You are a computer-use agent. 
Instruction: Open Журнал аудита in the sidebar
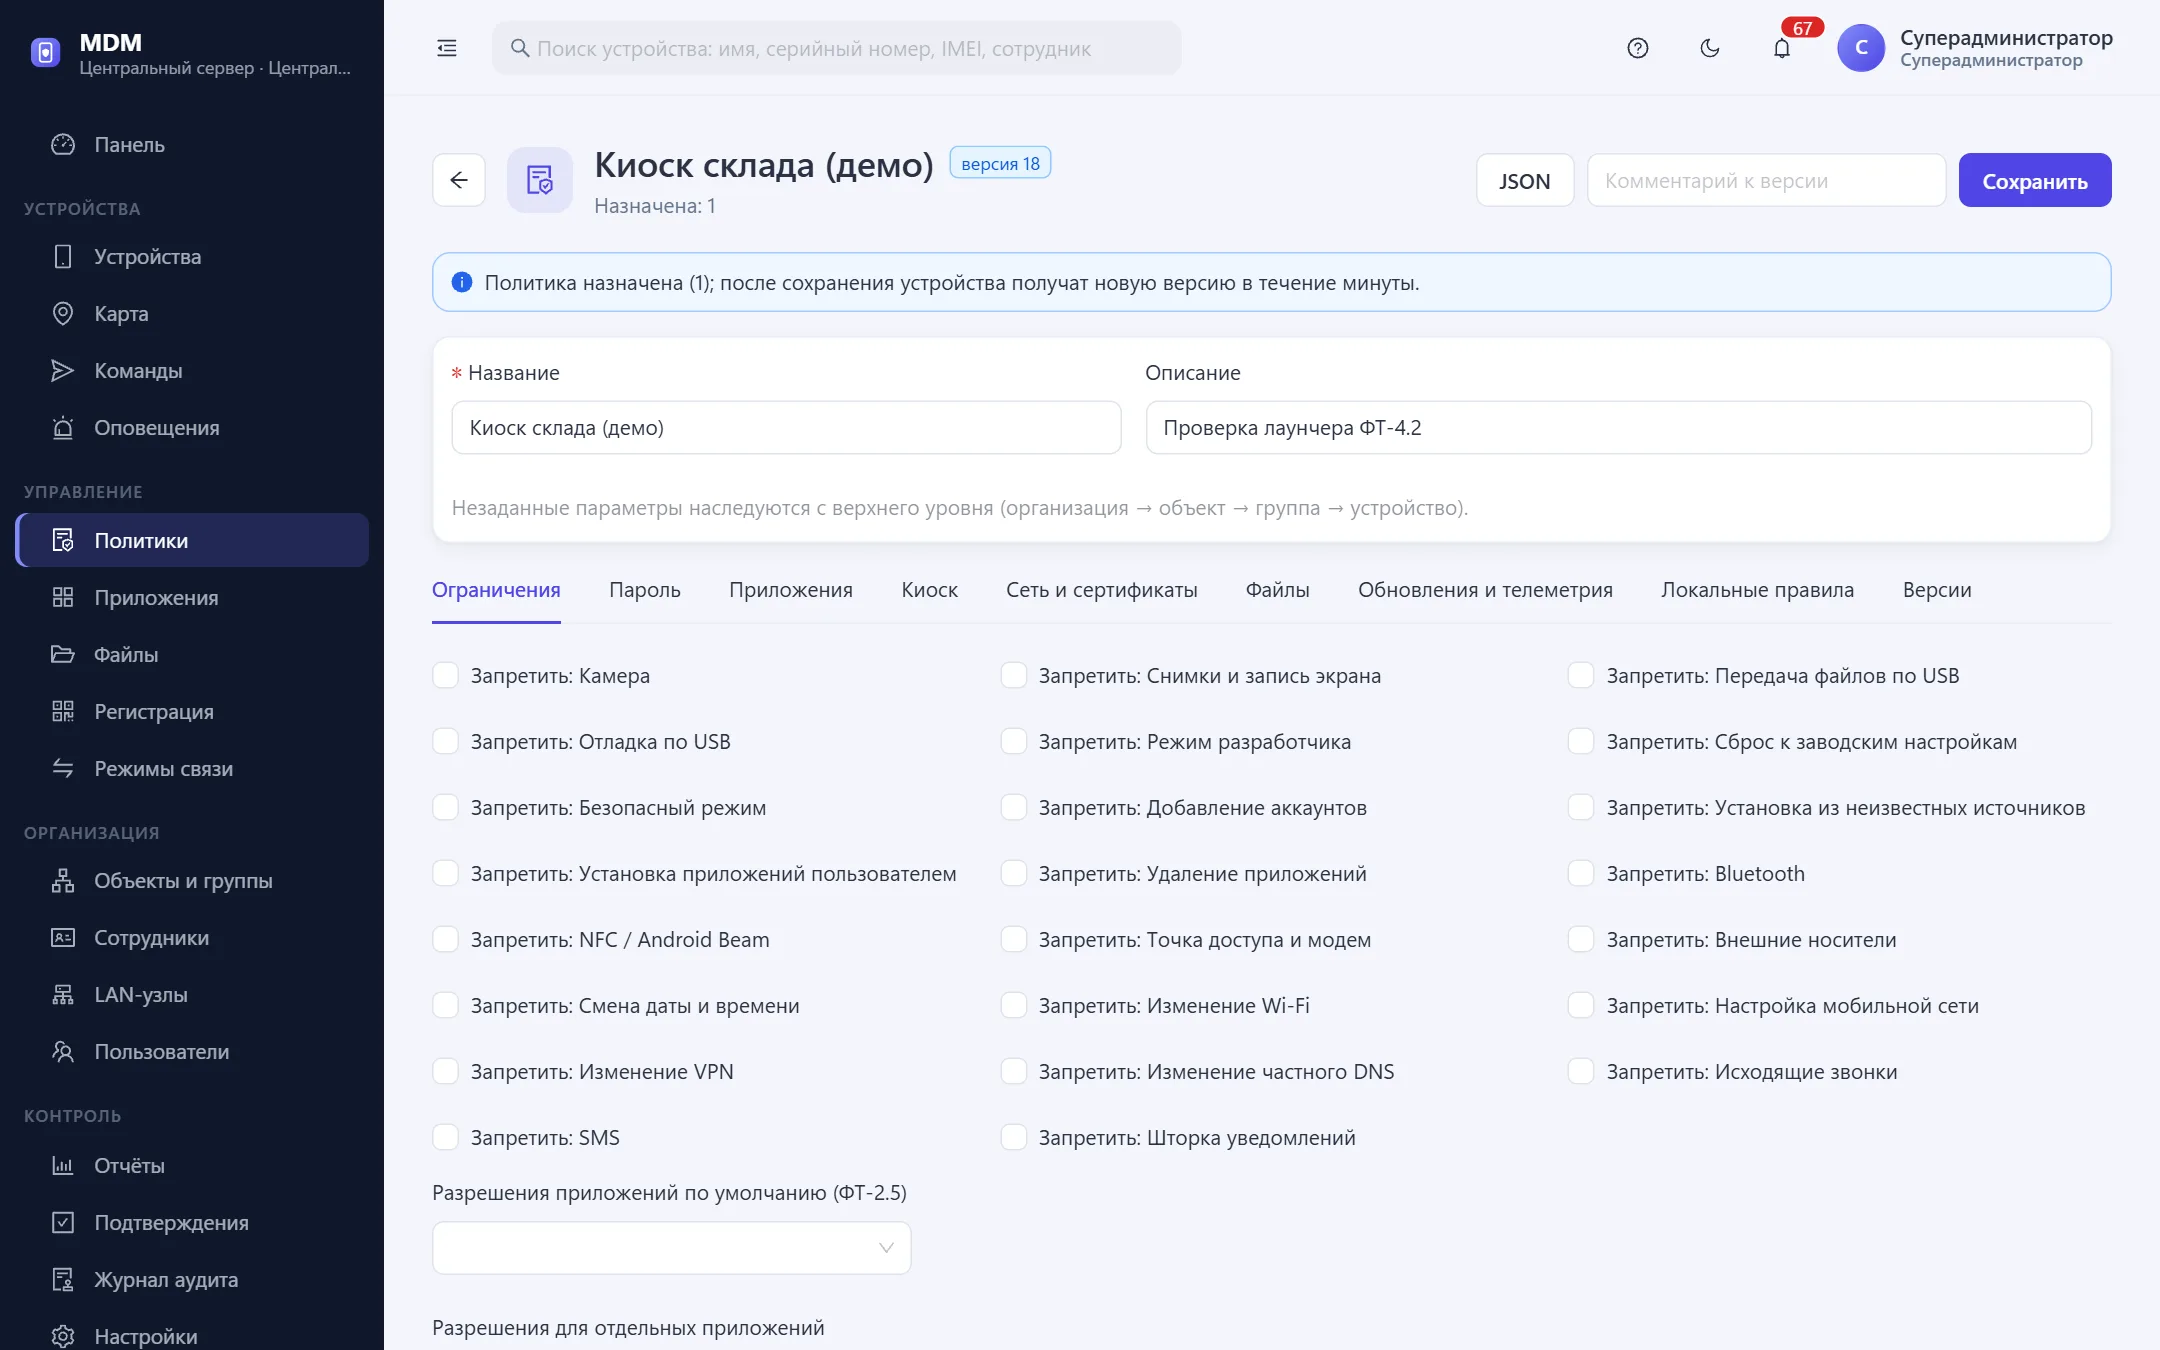(x=192, y=1280)
